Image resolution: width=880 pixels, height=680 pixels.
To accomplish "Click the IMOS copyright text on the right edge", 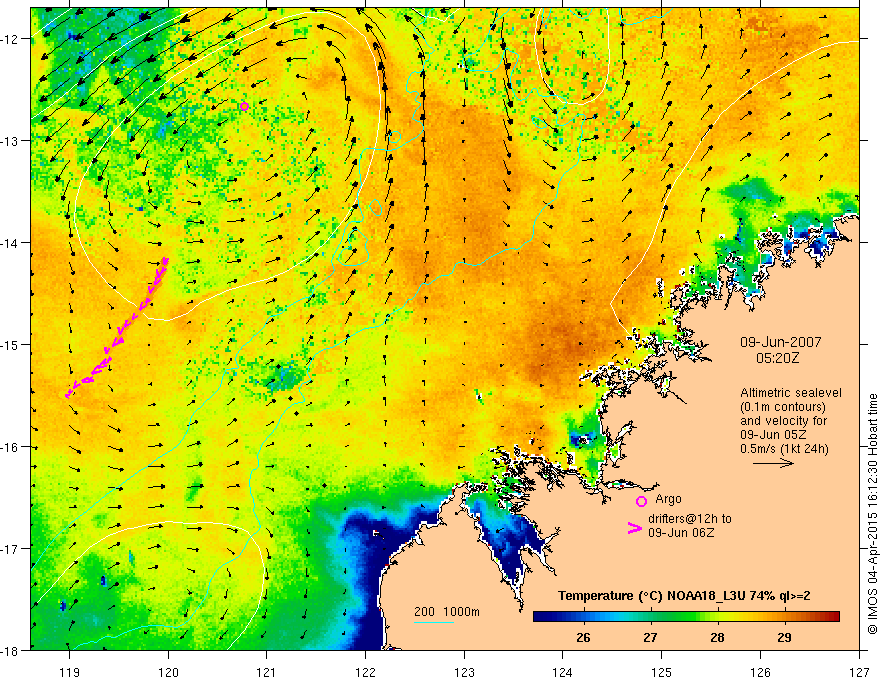I will (x=872, y=515).
